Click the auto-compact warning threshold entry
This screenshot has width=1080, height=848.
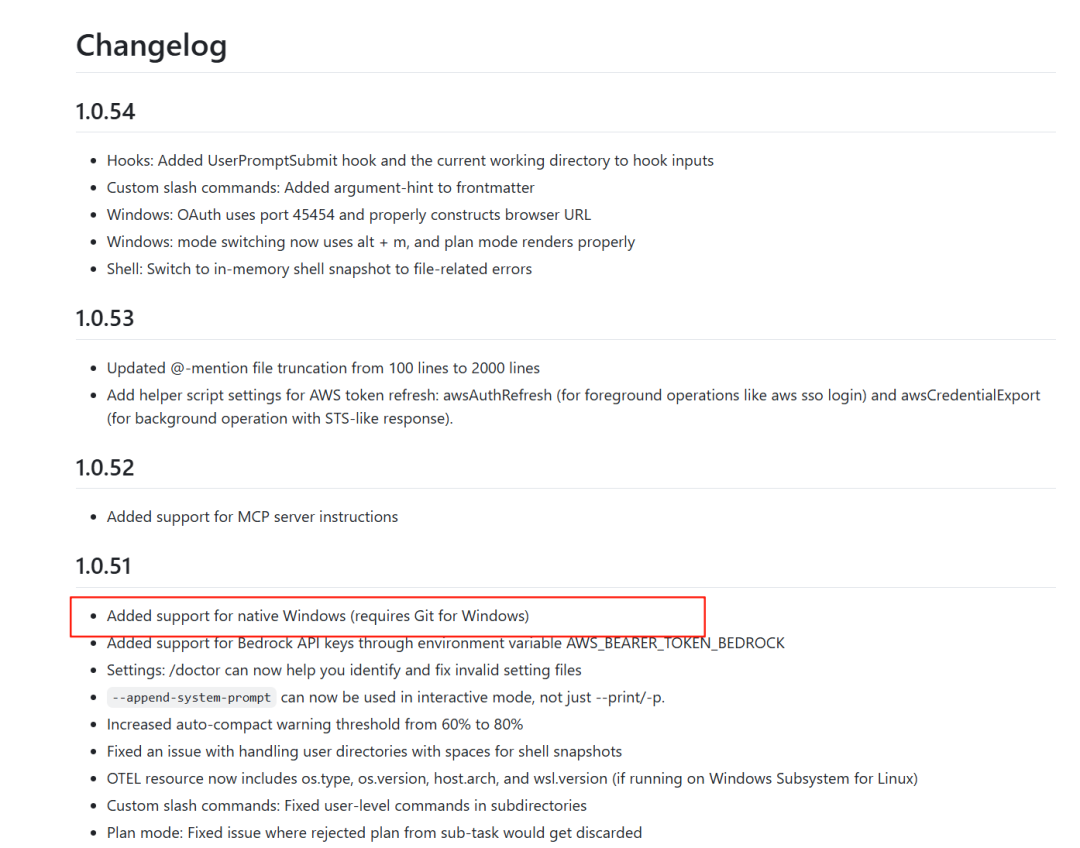pos(315,725)
